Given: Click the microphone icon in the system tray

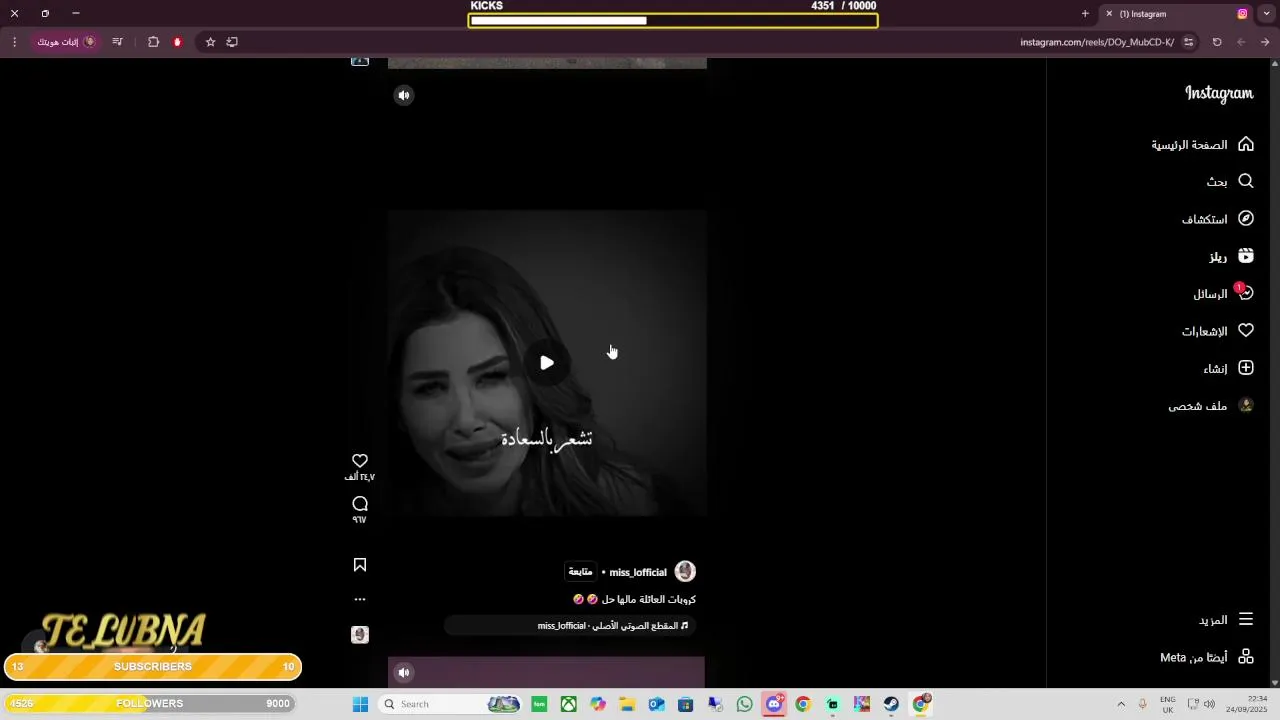Looking at the screenshot, I should click(1143, 704).
